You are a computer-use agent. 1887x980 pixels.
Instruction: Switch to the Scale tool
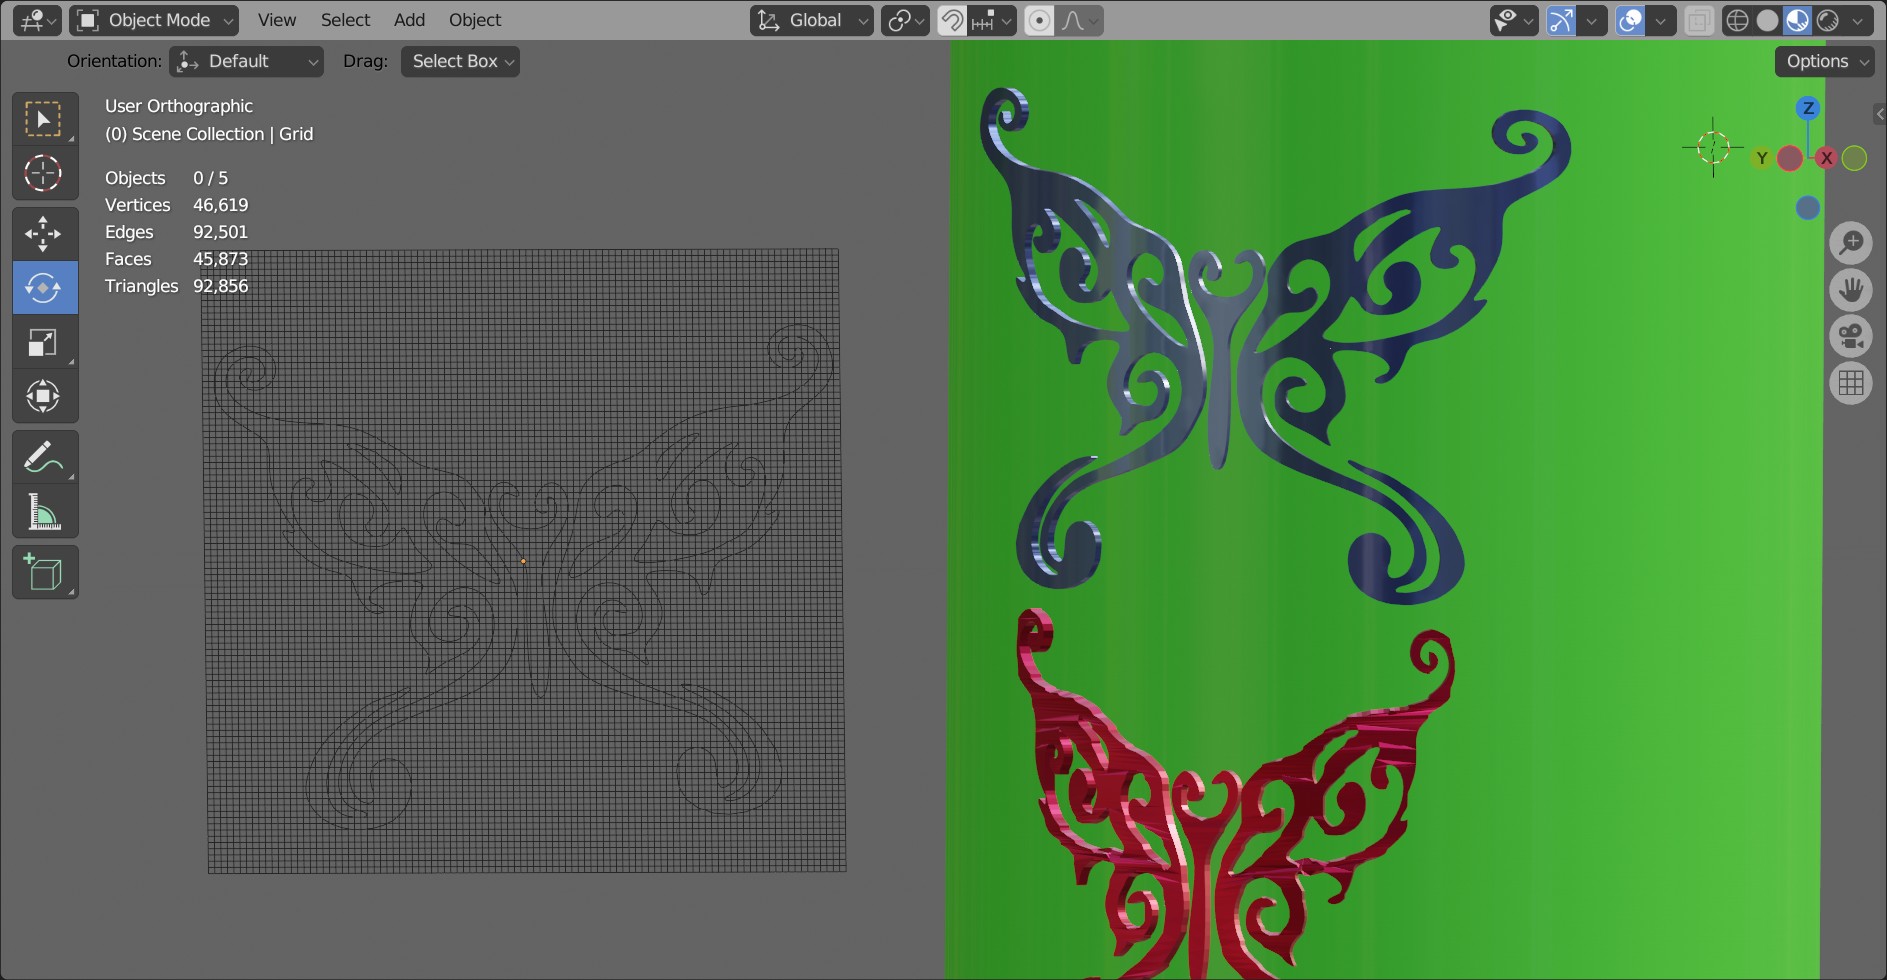coord(44,342)
